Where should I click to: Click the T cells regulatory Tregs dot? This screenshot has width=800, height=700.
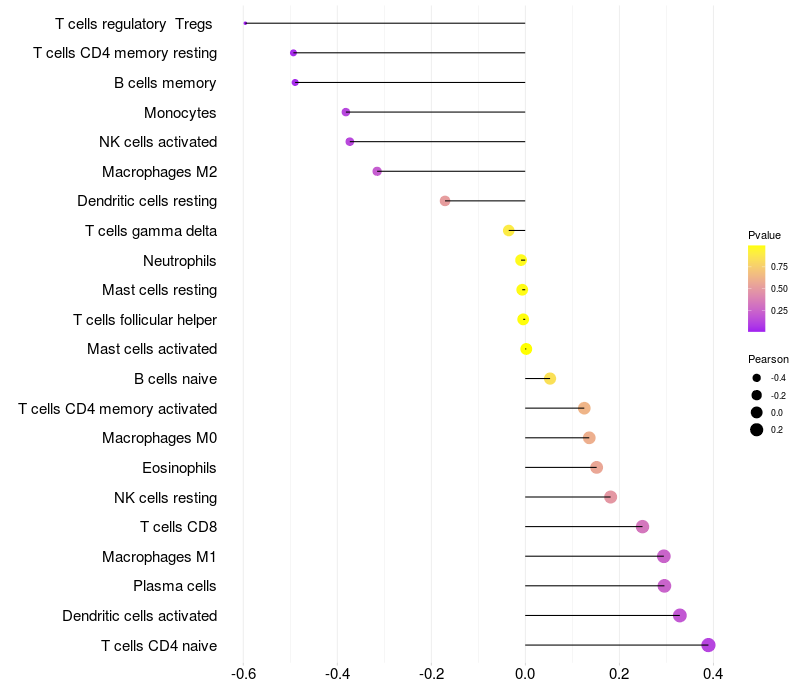[245, 23]
